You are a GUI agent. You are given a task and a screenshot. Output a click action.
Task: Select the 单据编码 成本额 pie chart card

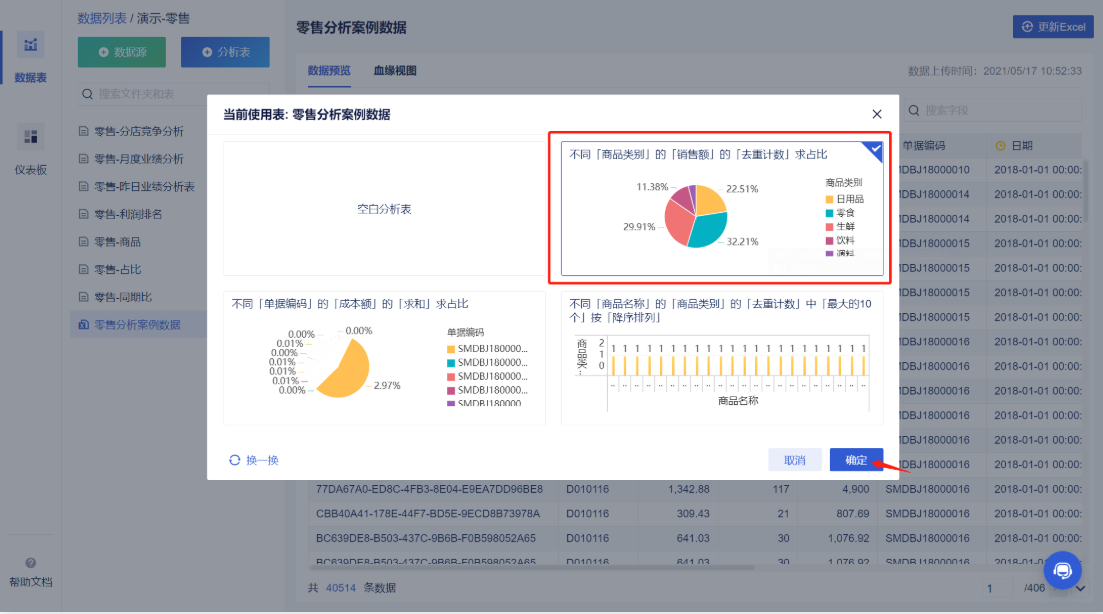(384, 358)
